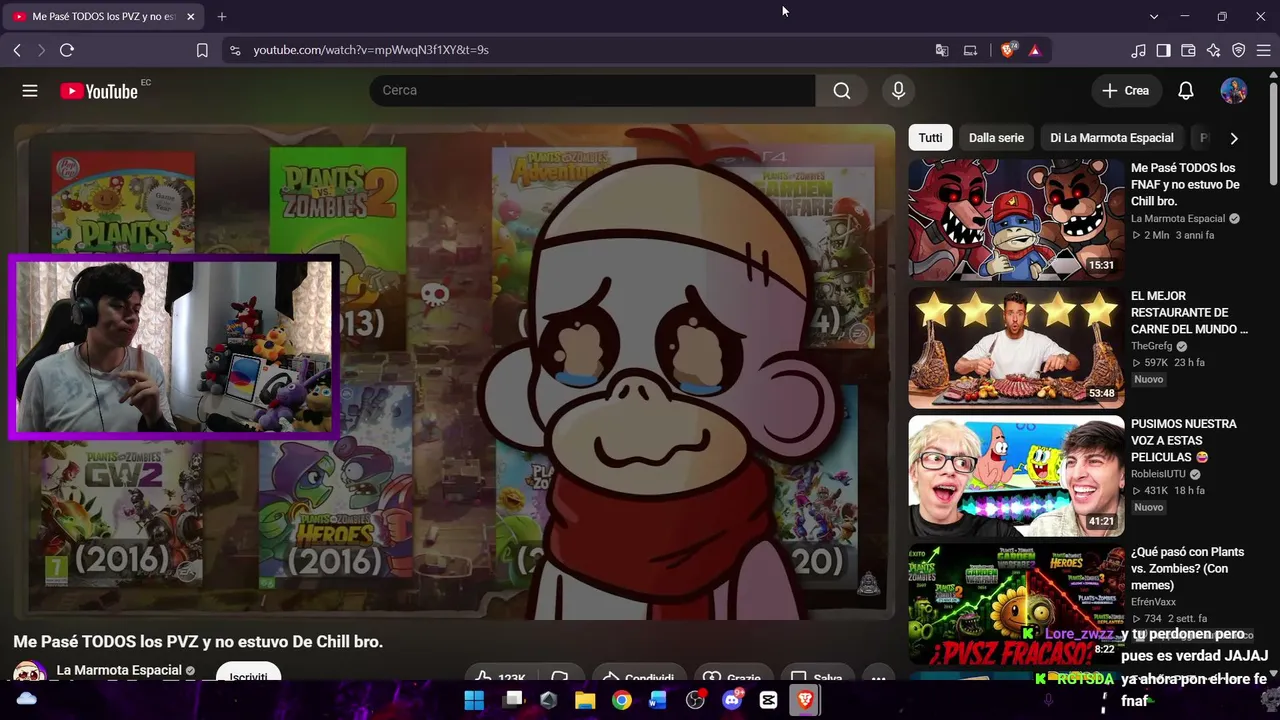The image size is (1280, 720).
Task: Open the weather widget cloud icon
Action: 27,699
